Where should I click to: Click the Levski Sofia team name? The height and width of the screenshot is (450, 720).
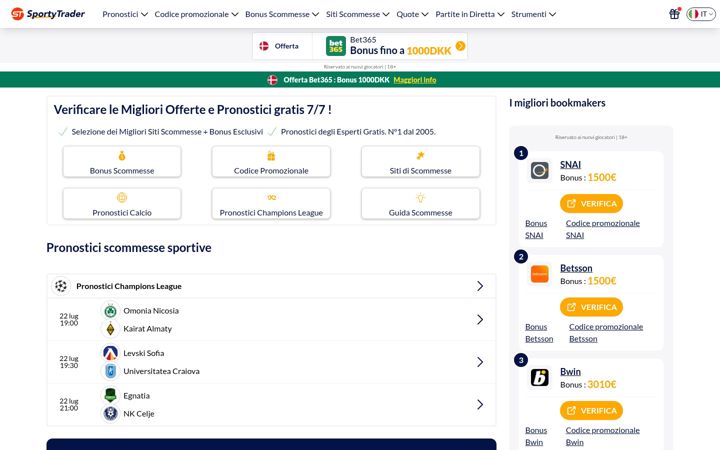(144, 353)
